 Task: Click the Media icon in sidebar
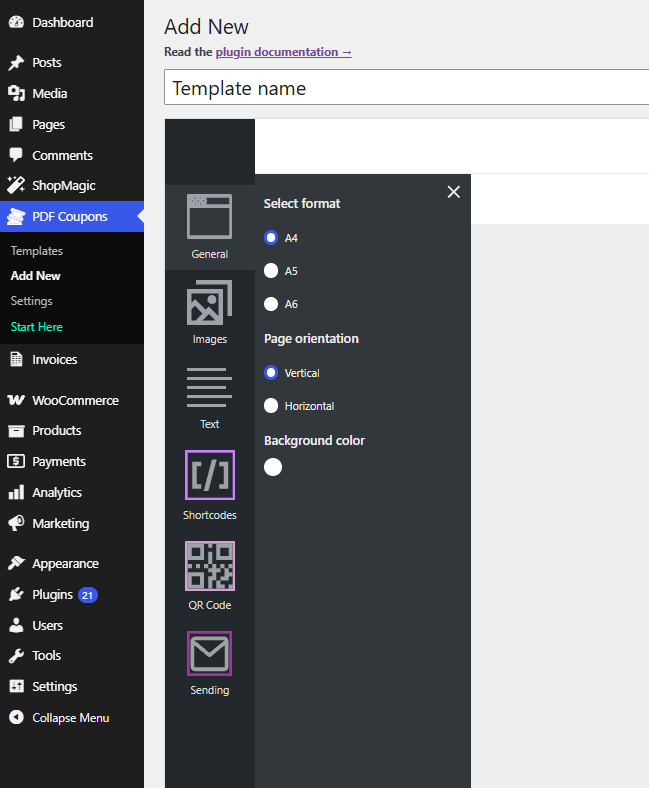click(16, 93)
